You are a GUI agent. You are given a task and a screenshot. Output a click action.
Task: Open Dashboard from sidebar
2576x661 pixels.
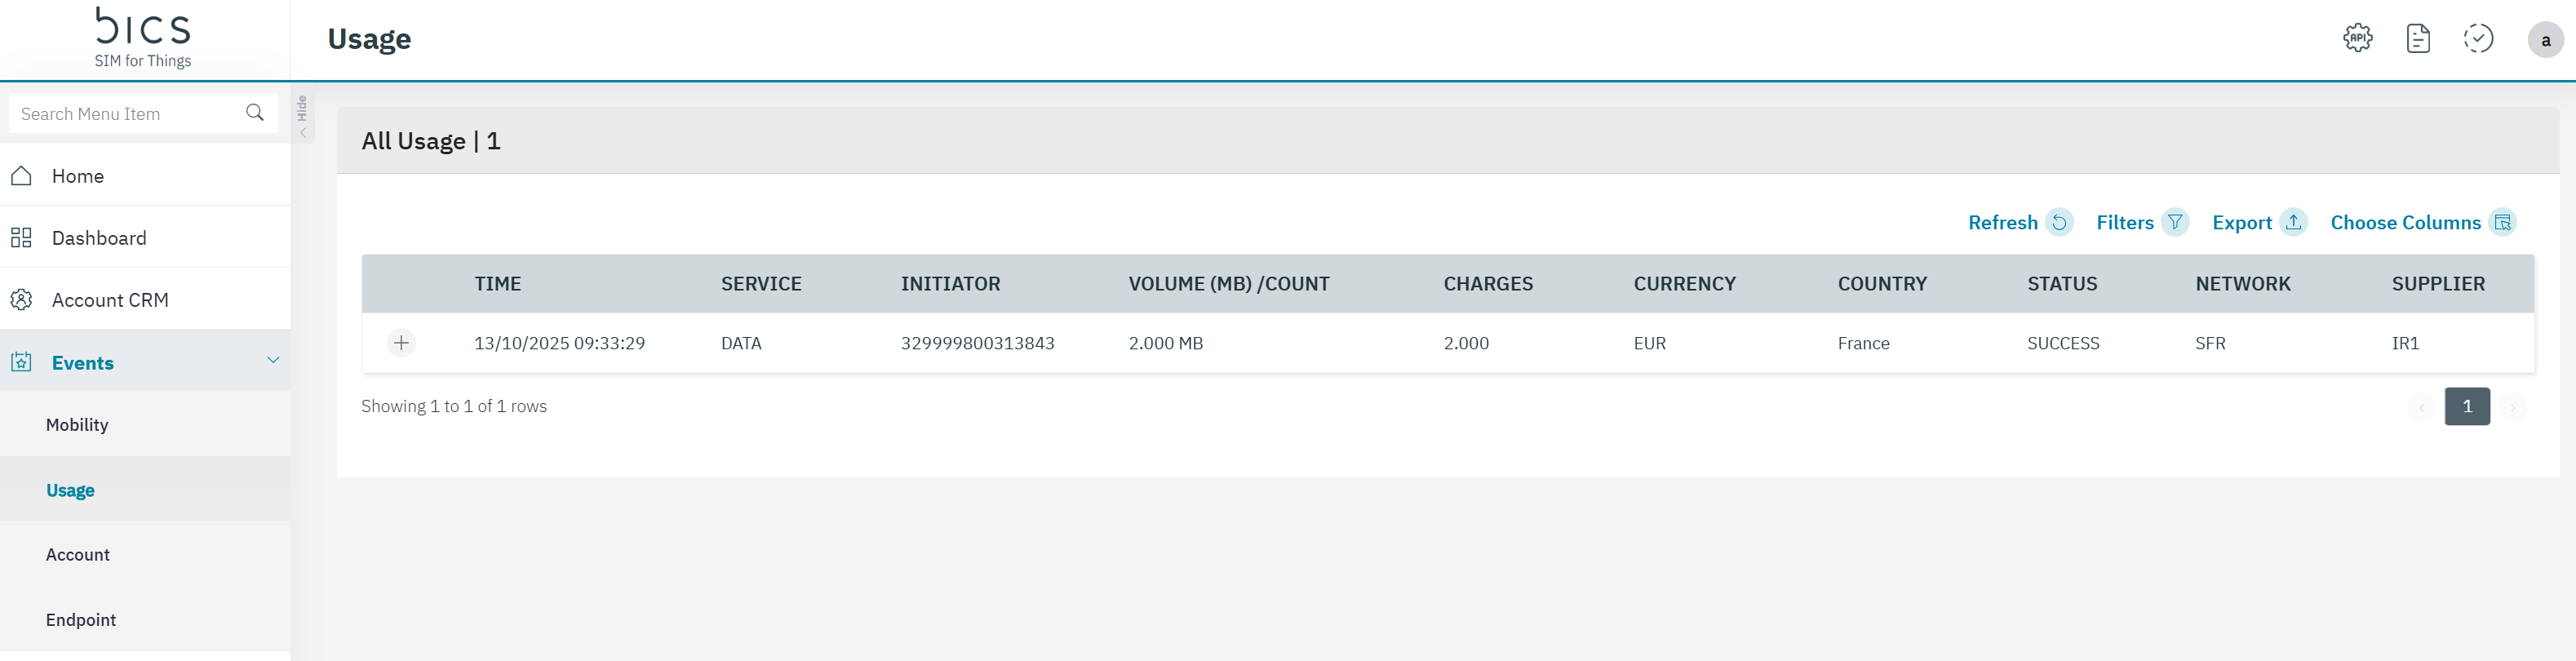pos(98,238)
